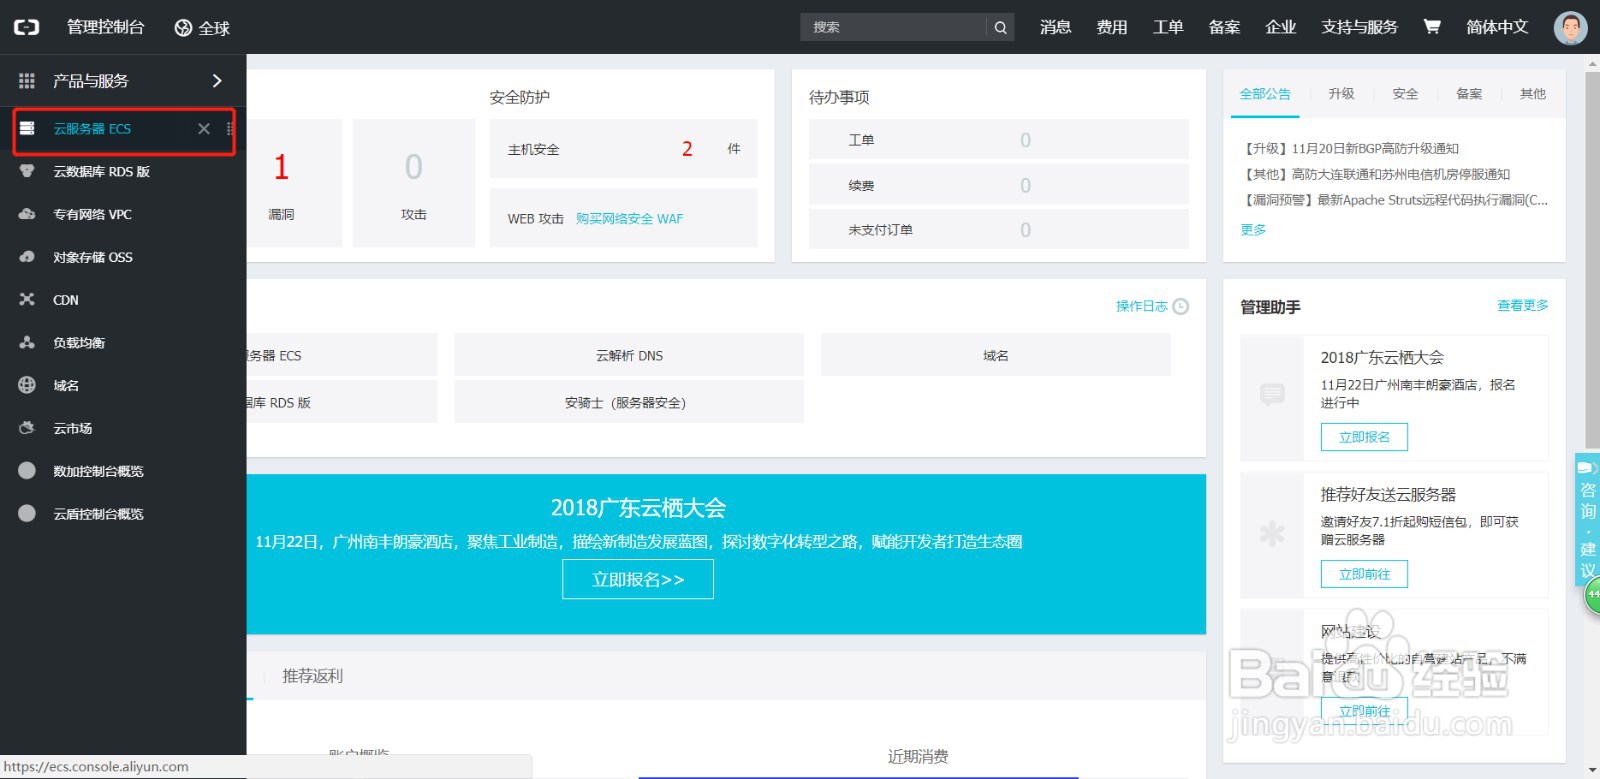
Task: Click the drag handle next to ECS item
Action: [230, 128]
